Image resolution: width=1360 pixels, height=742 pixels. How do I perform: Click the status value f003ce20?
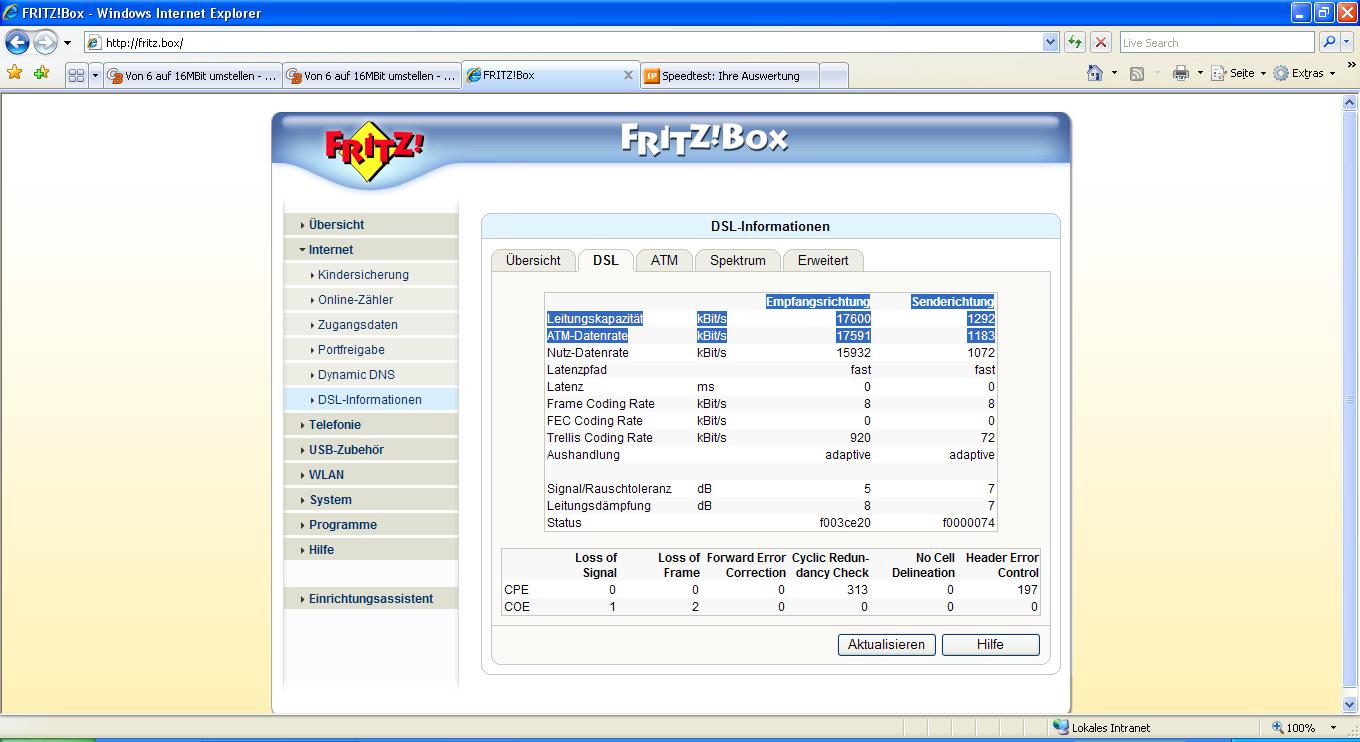(x=845, y=523)
